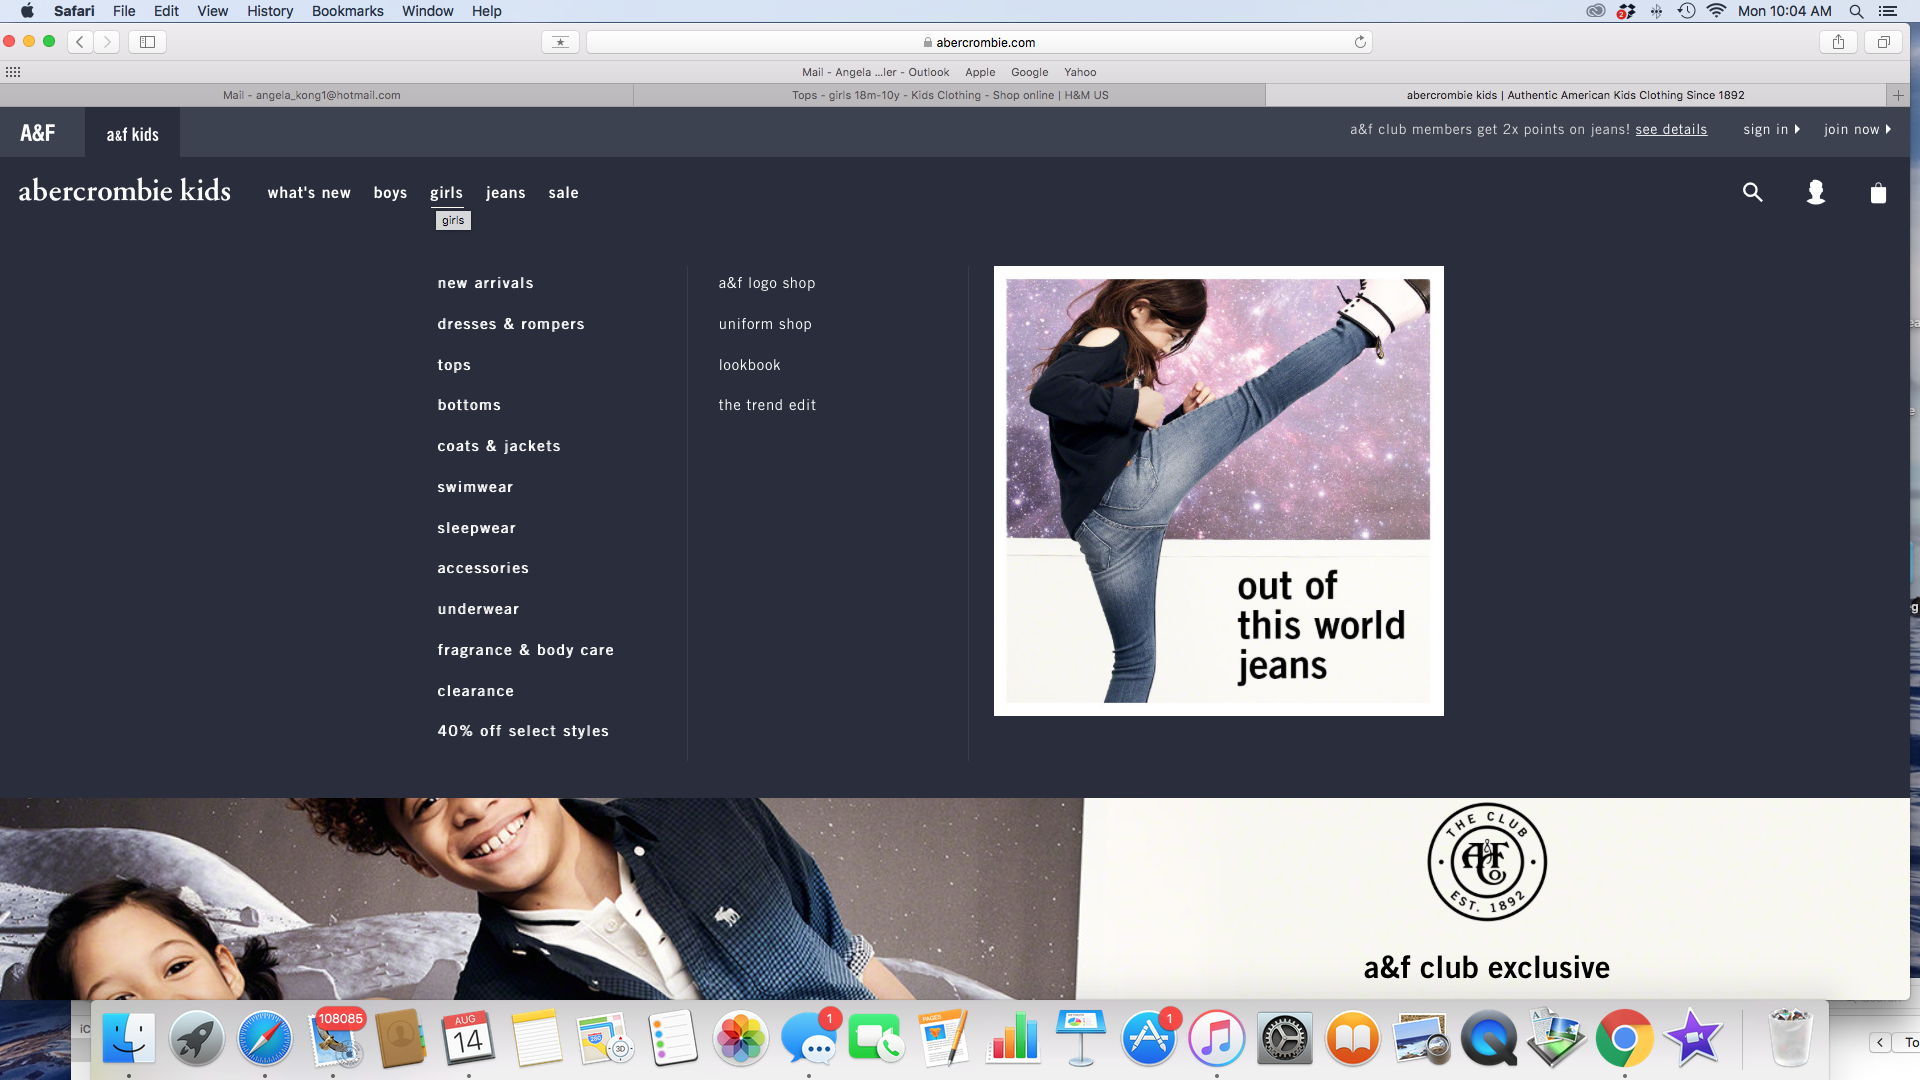
Task: Click the Safari back arrow
Action: point(80,42)
